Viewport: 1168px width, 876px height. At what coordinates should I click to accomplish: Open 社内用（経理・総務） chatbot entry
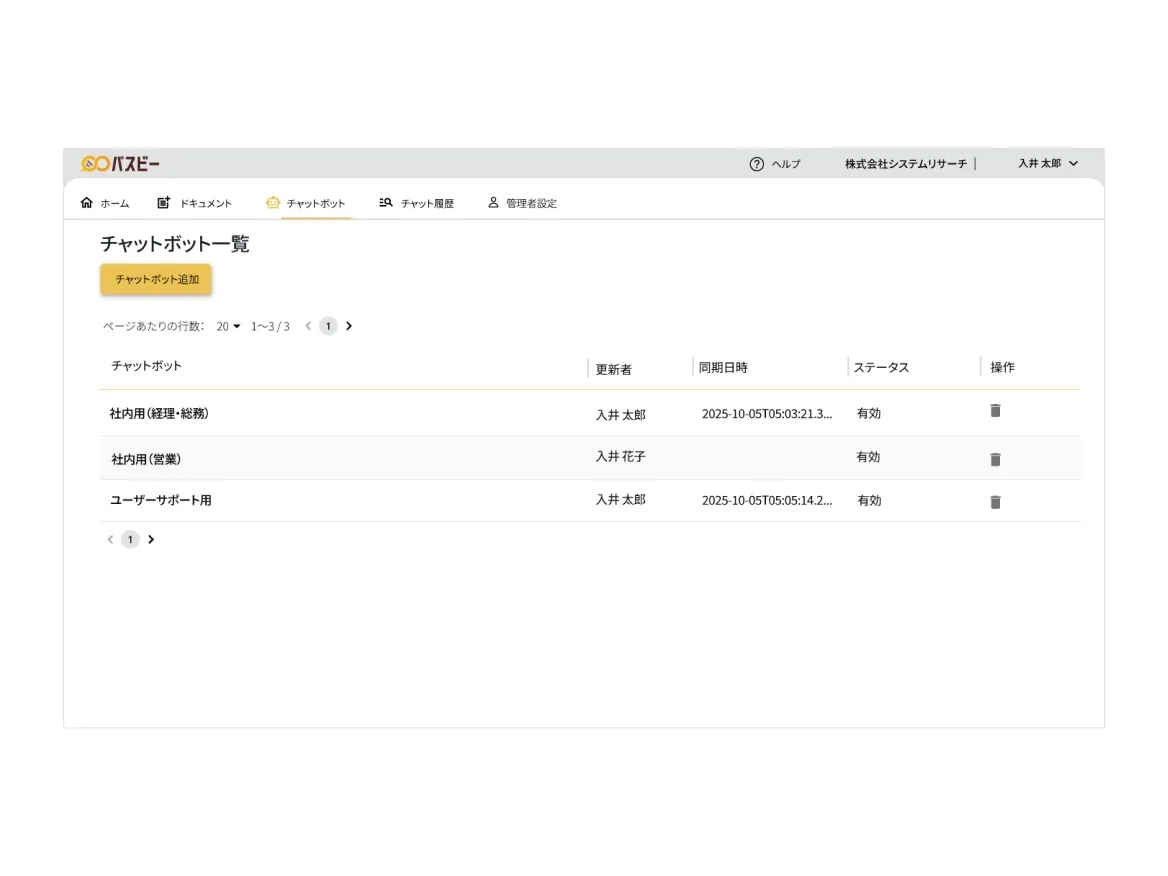point(159,413)
